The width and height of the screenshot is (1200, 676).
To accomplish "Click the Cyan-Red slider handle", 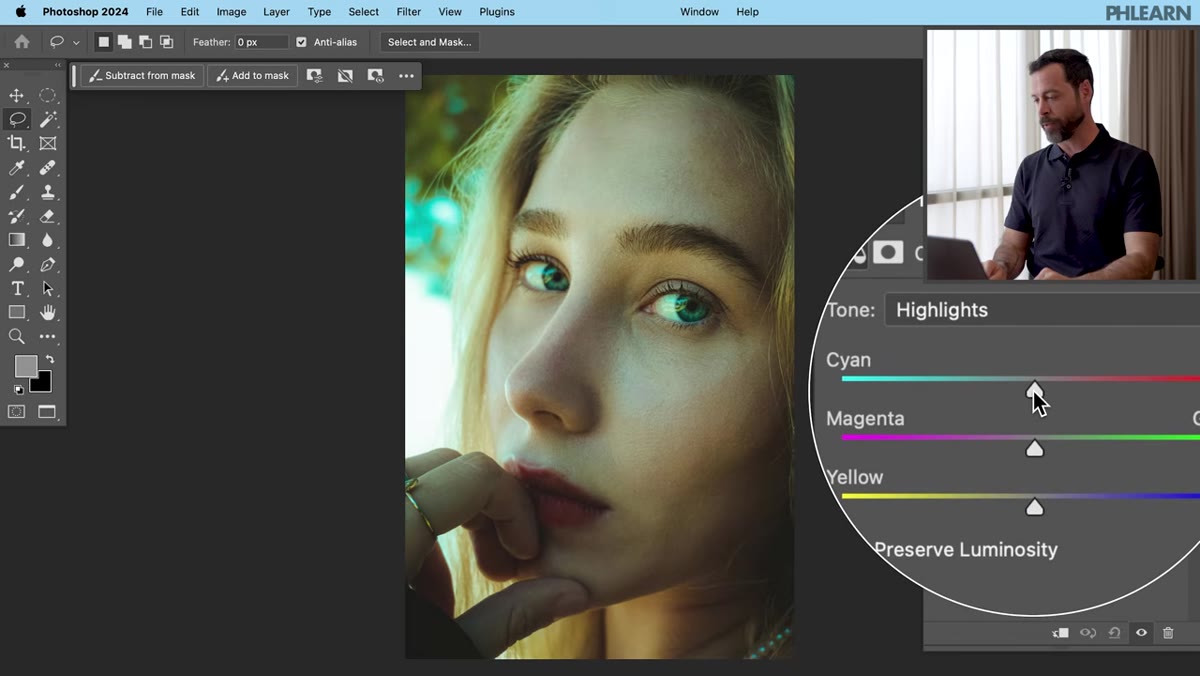I will (x=1035, y=389).
